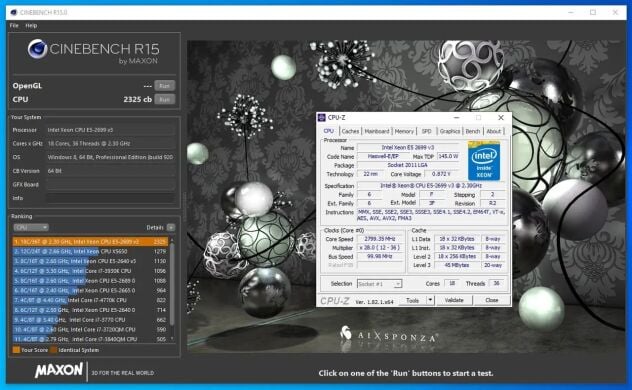Open the CPU ranking type dropdown
632x390 pixels.
pyautogui.click(x=31, y=227)
